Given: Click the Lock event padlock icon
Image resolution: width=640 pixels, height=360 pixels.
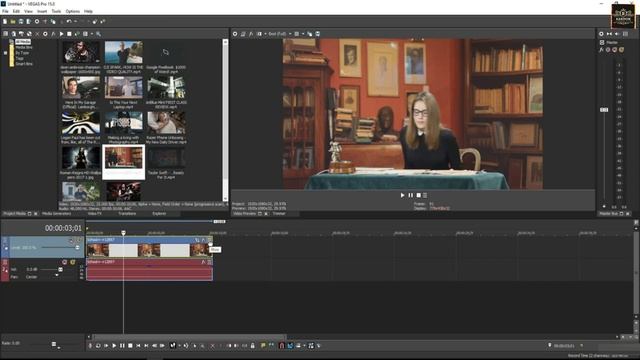Looking at the screenshot, I should (252, 346).
